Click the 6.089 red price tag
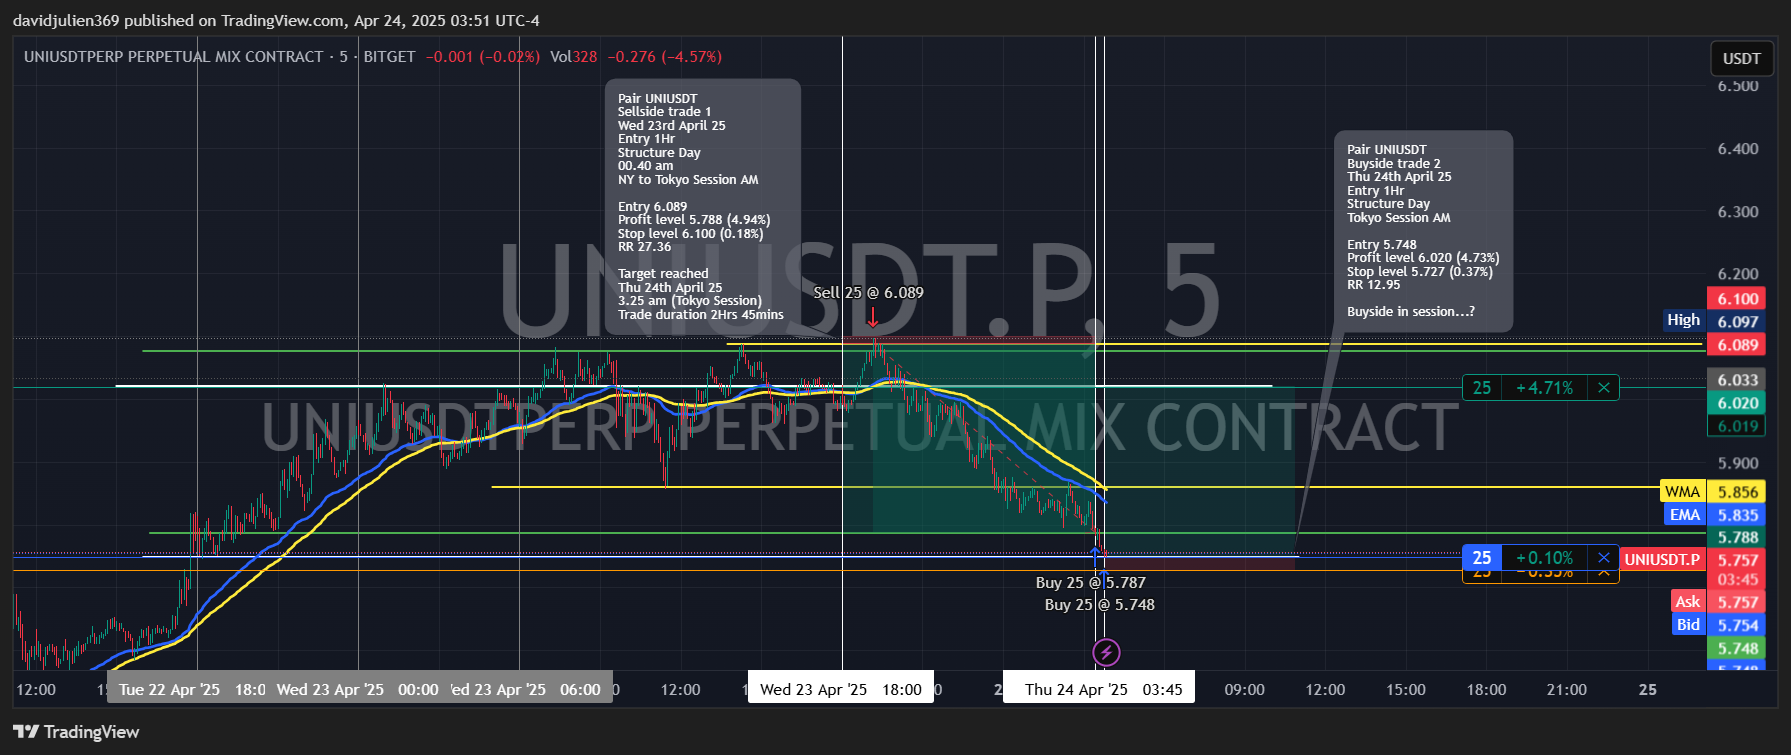 pyautogui.click(x=1738, y=345)
